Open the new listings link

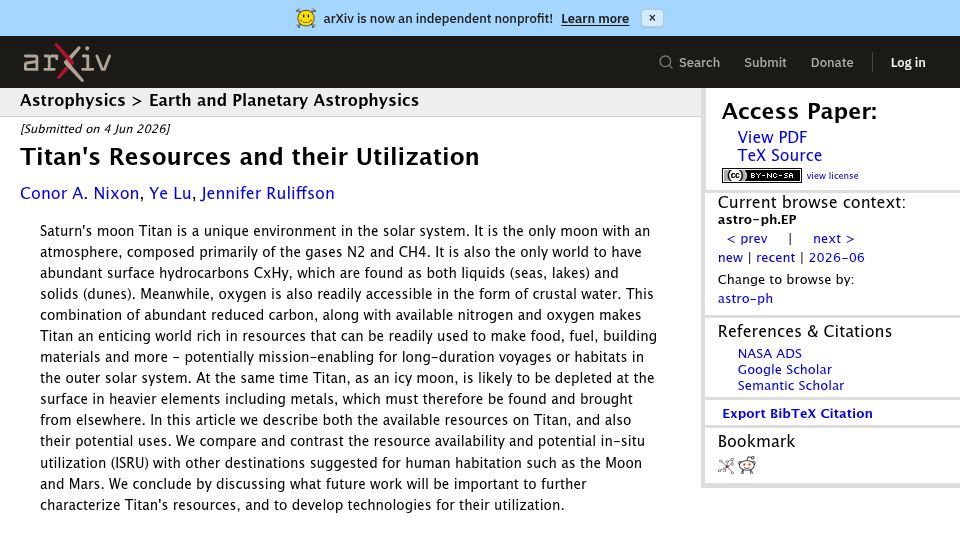pyautogui.click(x=730, y=258)
